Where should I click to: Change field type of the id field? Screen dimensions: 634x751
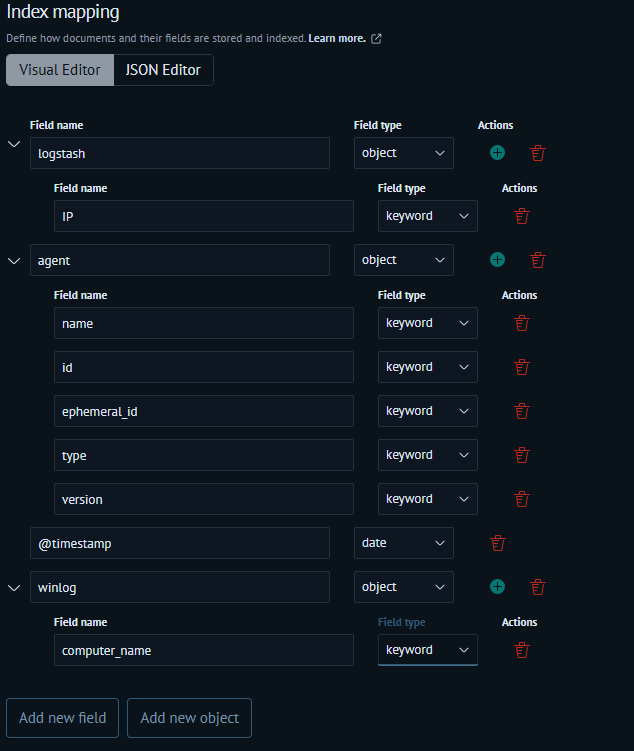coord(428,367)
